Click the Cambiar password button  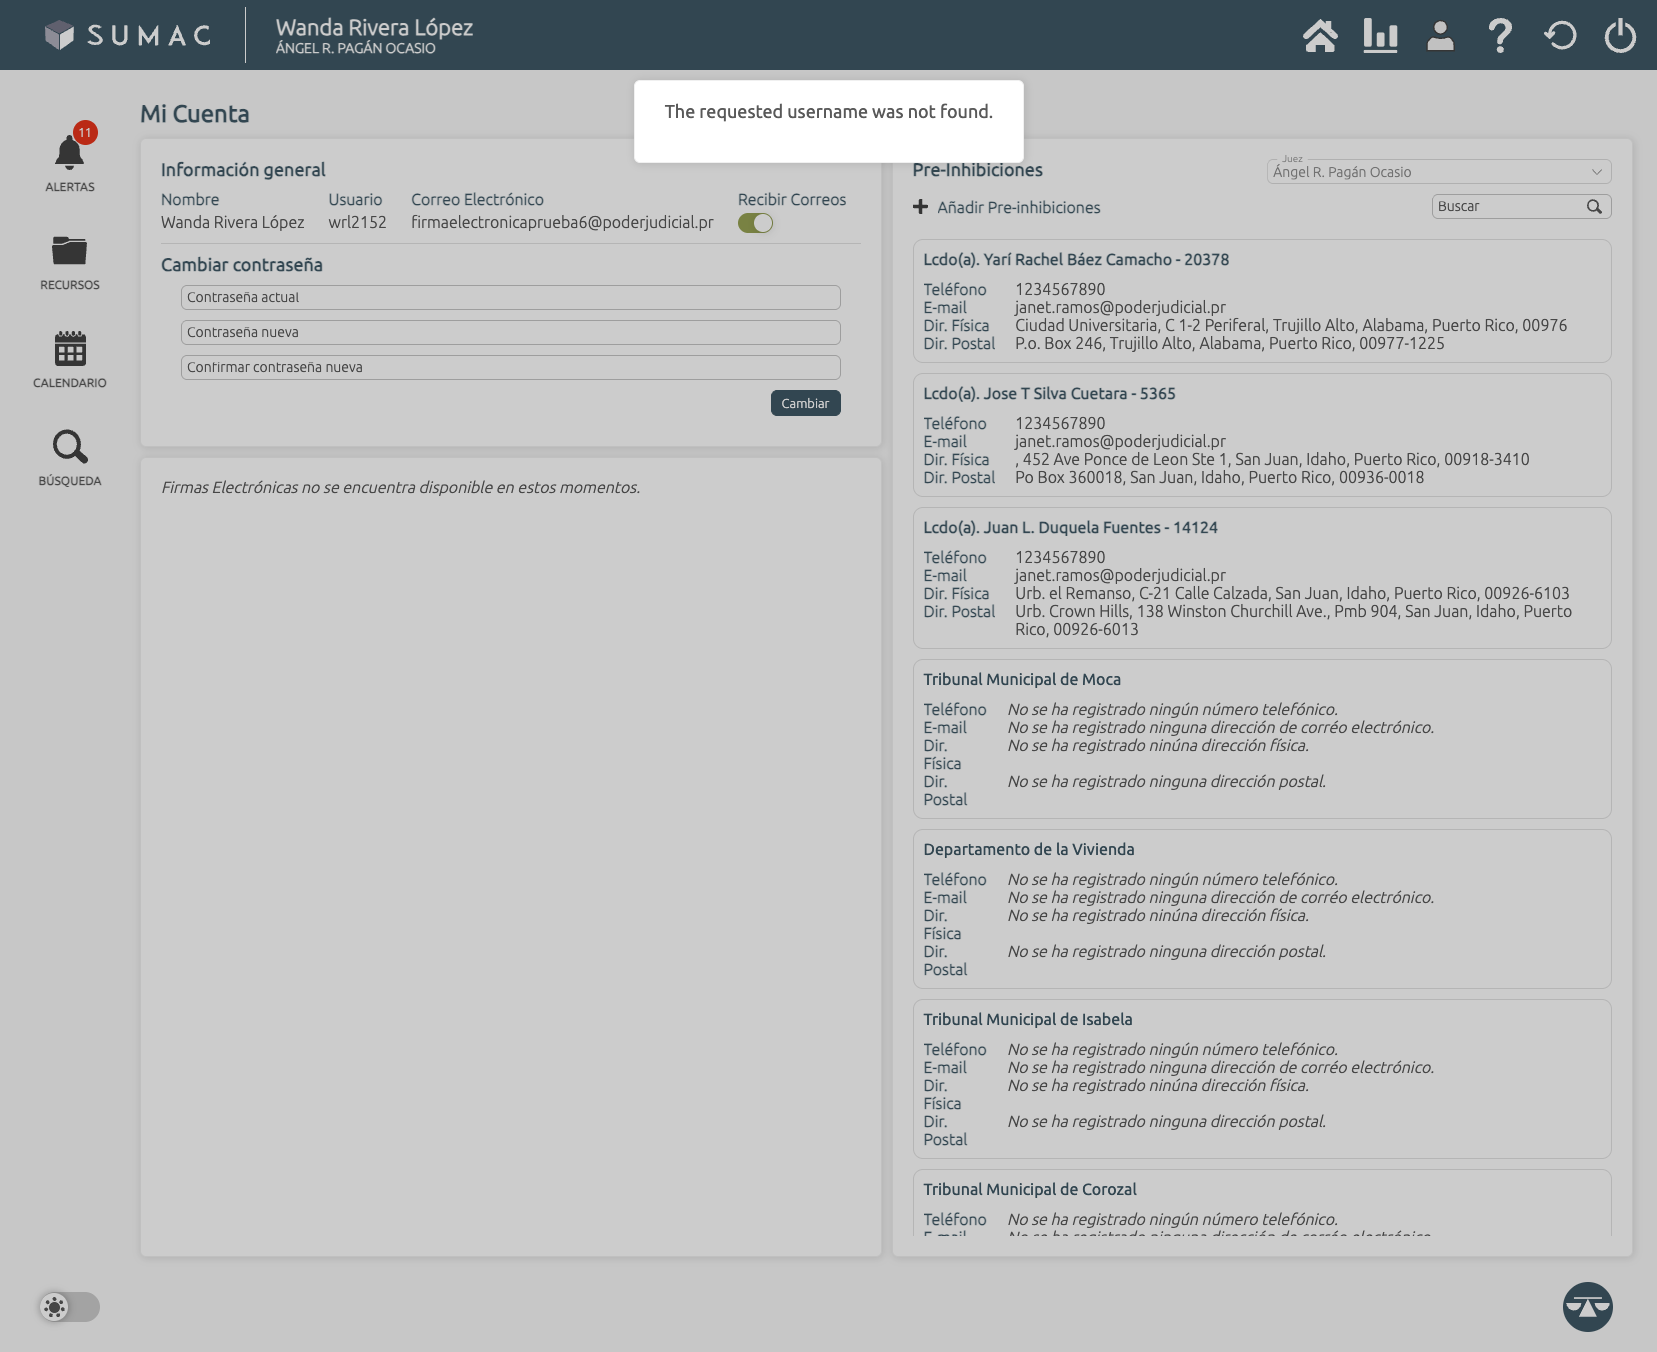click(805, 403)
